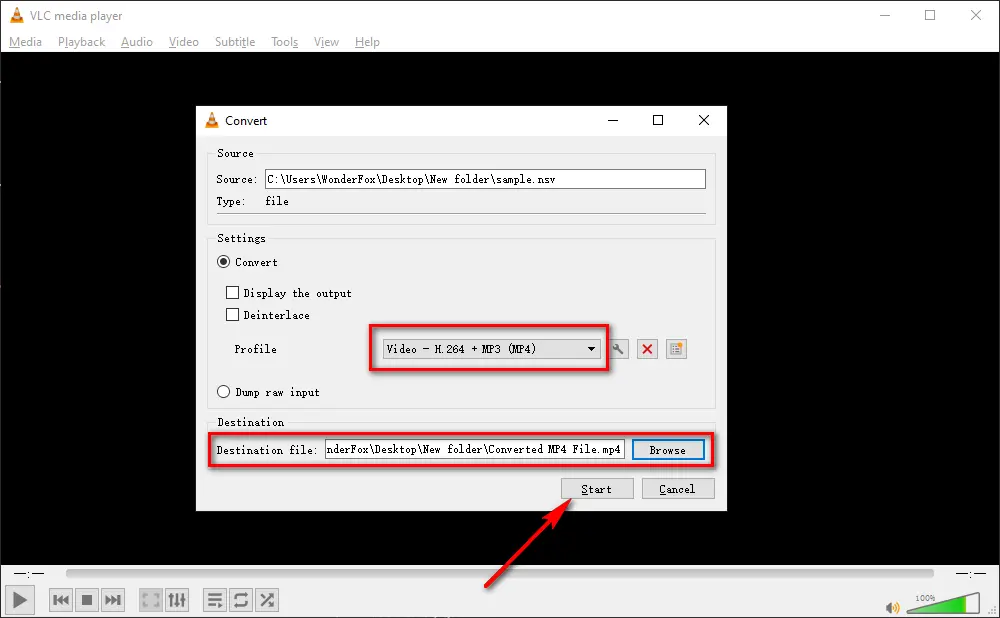
Task: Click the VLC cone icon in Convert dialog
Action: [x=212, y=120]
